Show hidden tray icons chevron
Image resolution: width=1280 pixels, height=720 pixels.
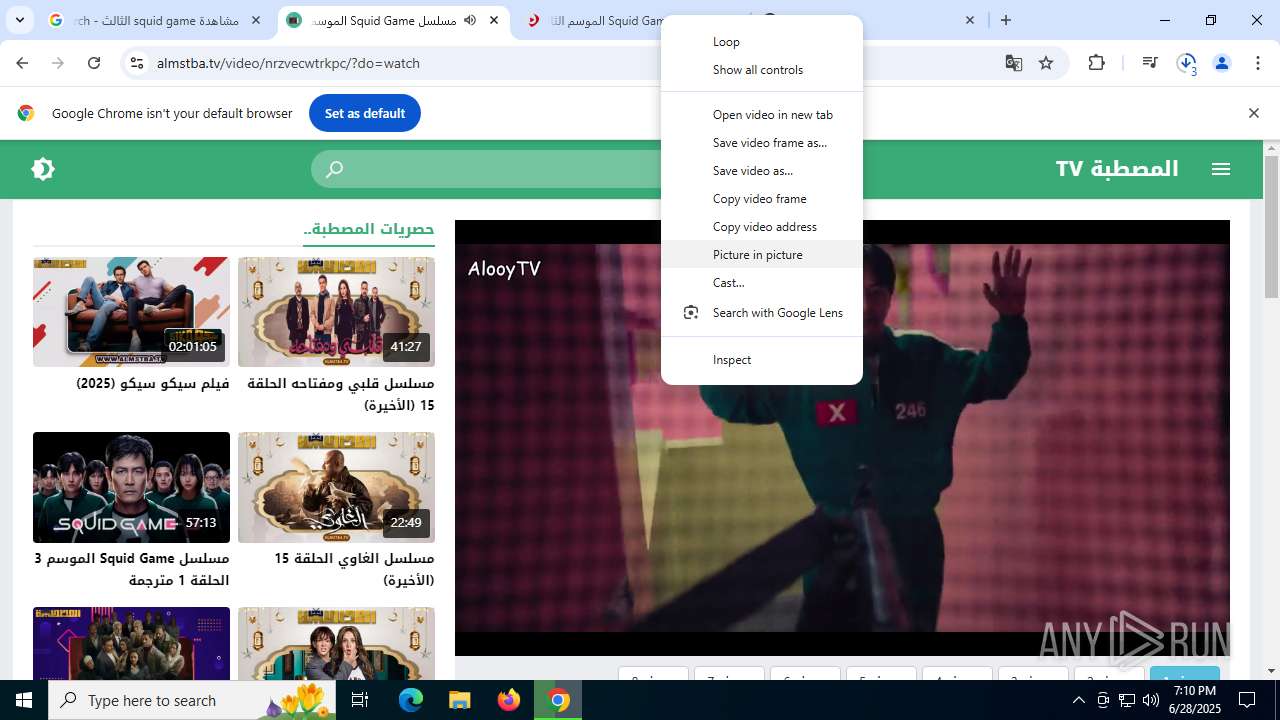point(1078,700)
